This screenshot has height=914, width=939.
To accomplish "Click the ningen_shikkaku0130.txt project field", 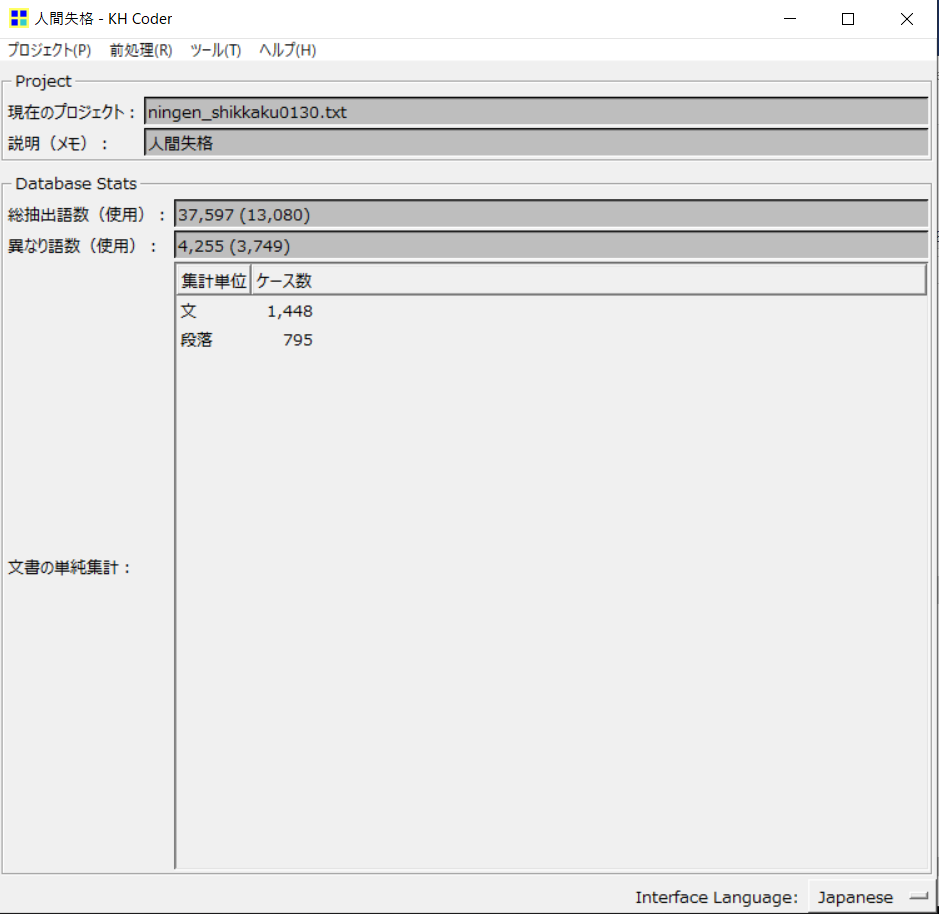I will [535, 112].
